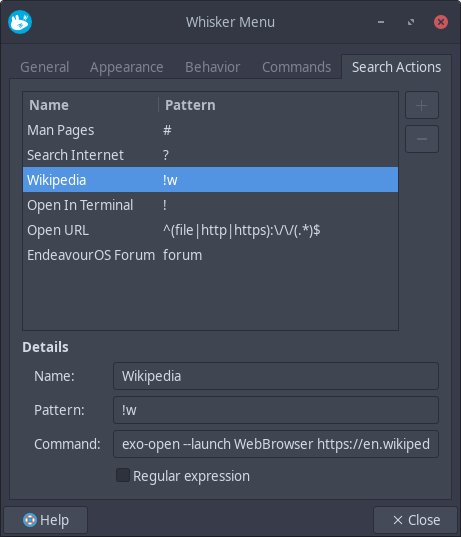Click the Whisker Menu mouse logo icon

[x=20, y=22]
